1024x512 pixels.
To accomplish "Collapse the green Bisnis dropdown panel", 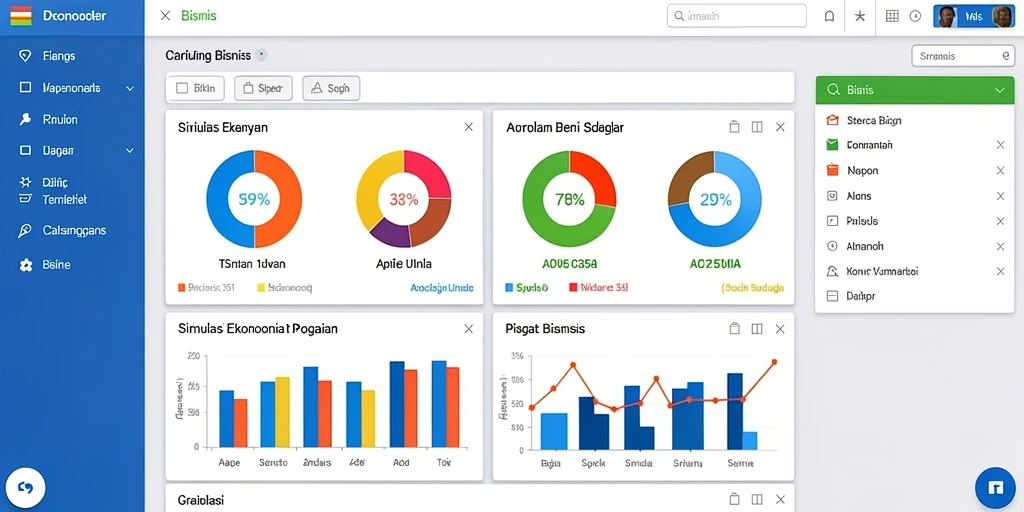I will [999, 90].
